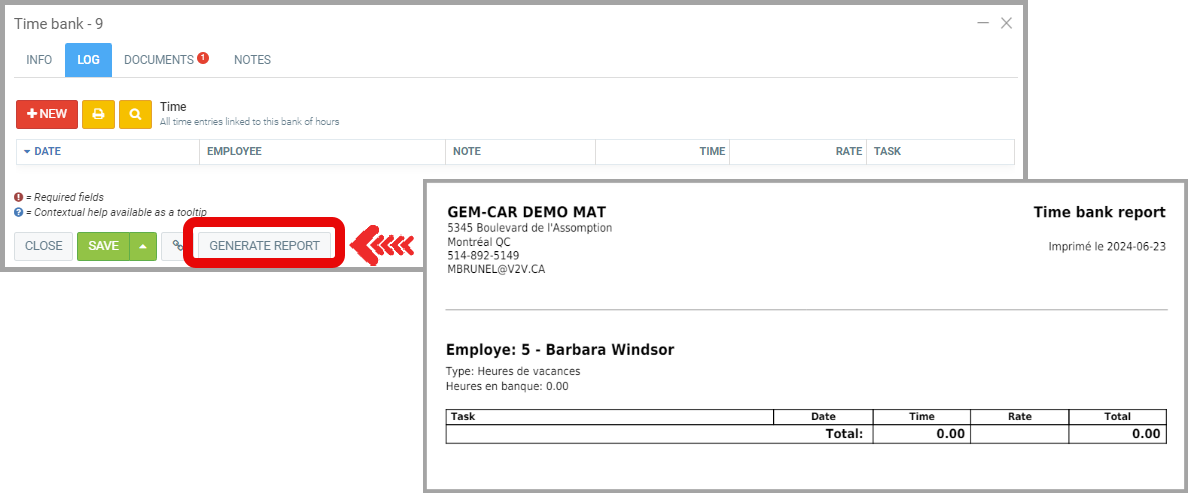Minimize the Time bank dialog
The image size is (1188, 493).
(x=983, y=23)
